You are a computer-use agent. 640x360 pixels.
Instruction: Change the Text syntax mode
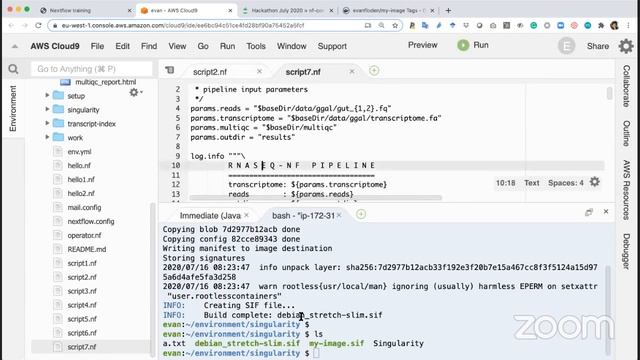(531, 183)
